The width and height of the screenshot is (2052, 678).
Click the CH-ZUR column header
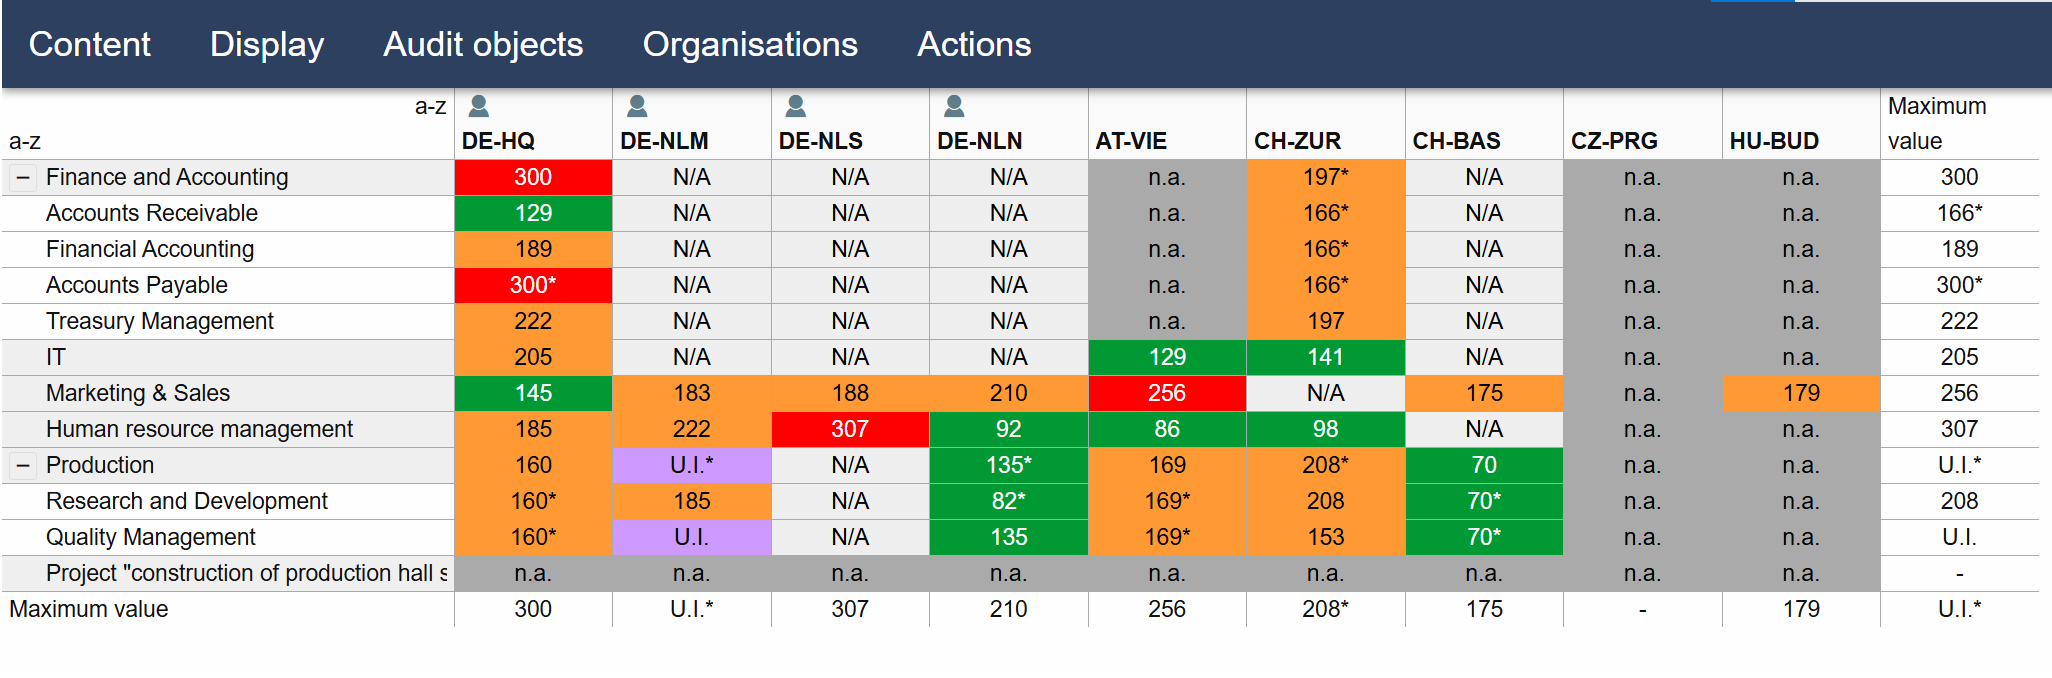click(x=1297, y=141)
